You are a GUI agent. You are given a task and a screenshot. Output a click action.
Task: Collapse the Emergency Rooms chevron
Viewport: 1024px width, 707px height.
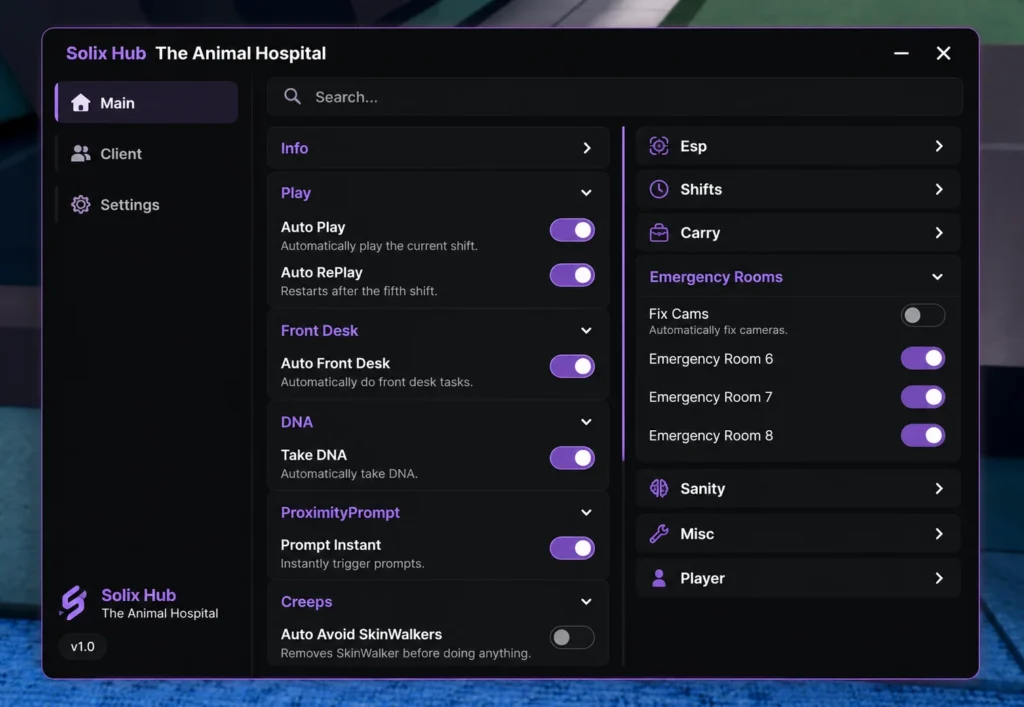coord(937,277)
